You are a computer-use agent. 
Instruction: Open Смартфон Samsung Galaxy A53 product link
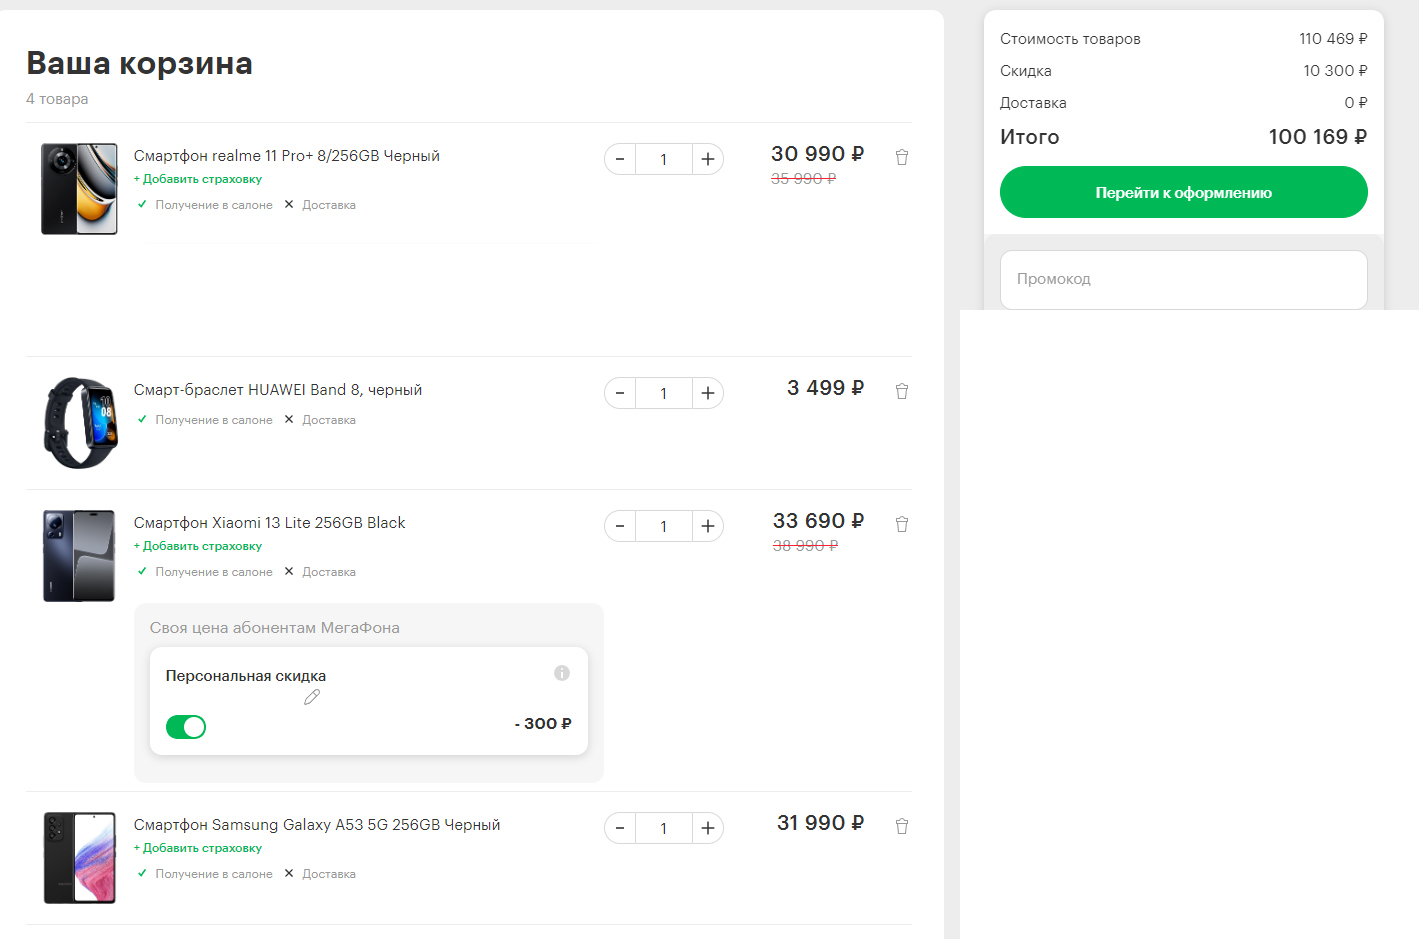317,825
